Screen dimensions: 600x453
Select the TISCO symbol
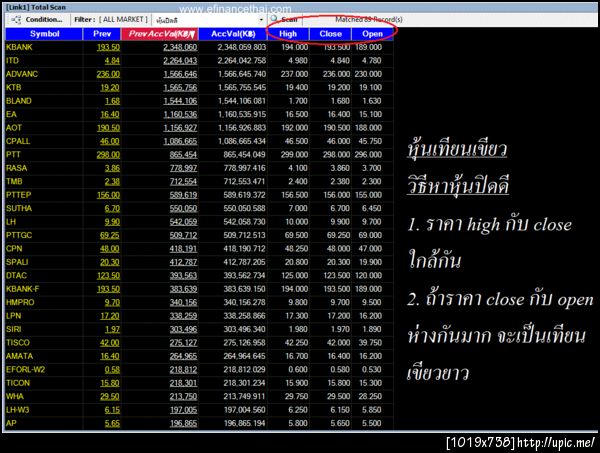pos(18,342)
